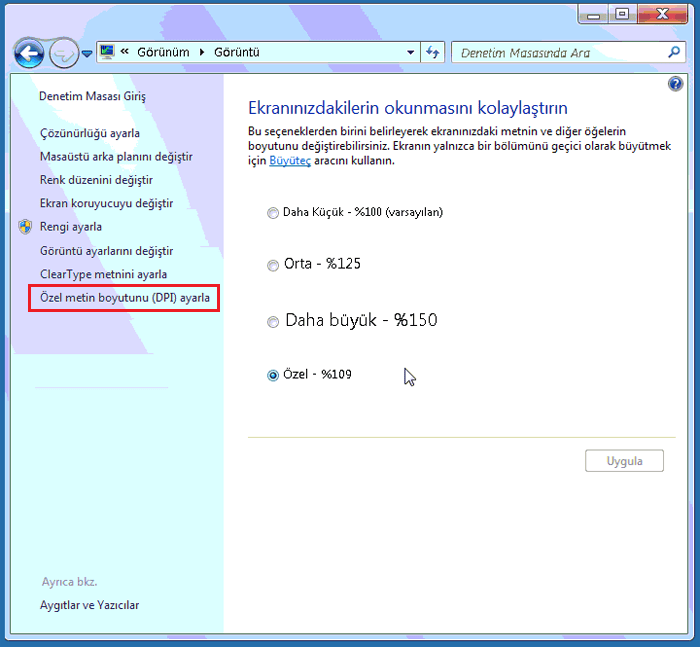
Task: Go back using the Back arrow button
Action: [29, 54]
